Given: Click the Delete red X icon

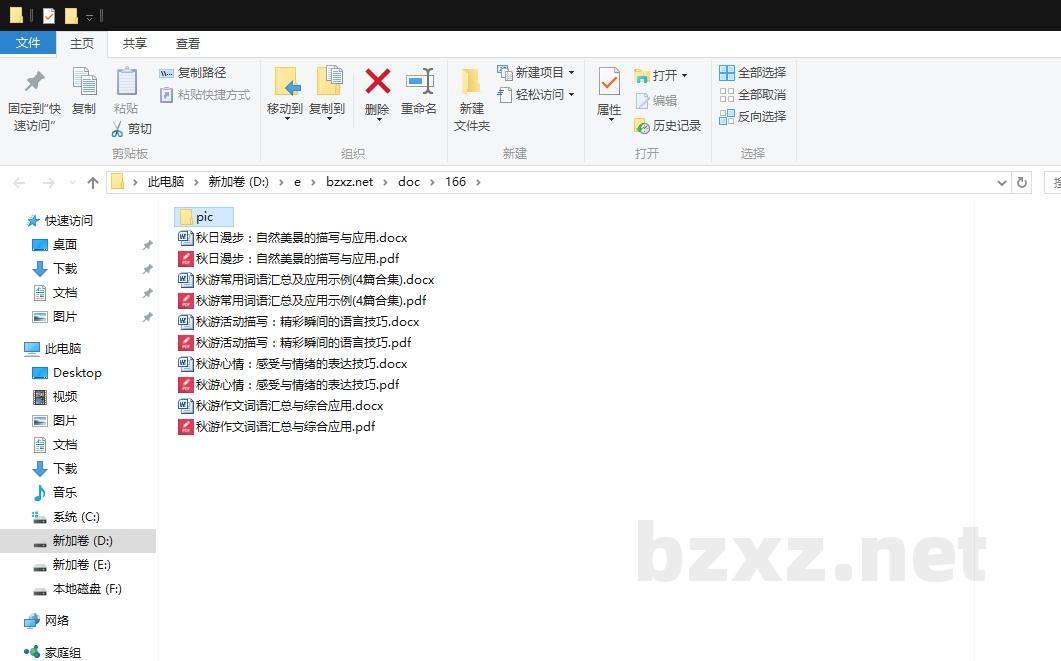Looking at the screenshot, I should pyautogui.click(x=377, y=82).
